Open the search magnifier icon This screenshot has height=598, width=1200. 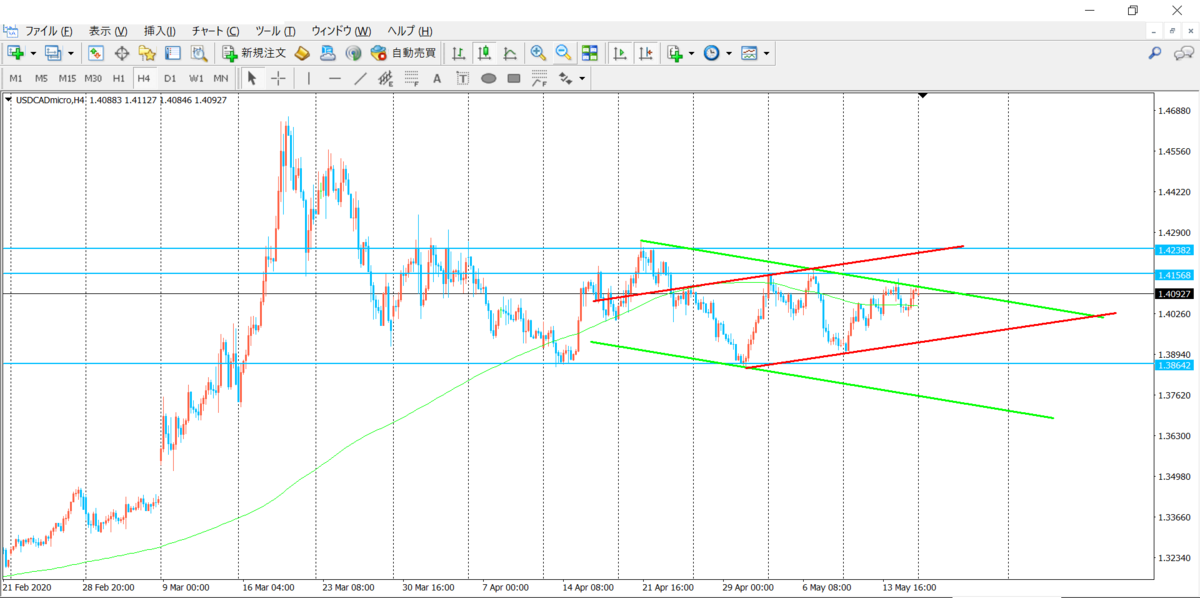click(1155, 53)
